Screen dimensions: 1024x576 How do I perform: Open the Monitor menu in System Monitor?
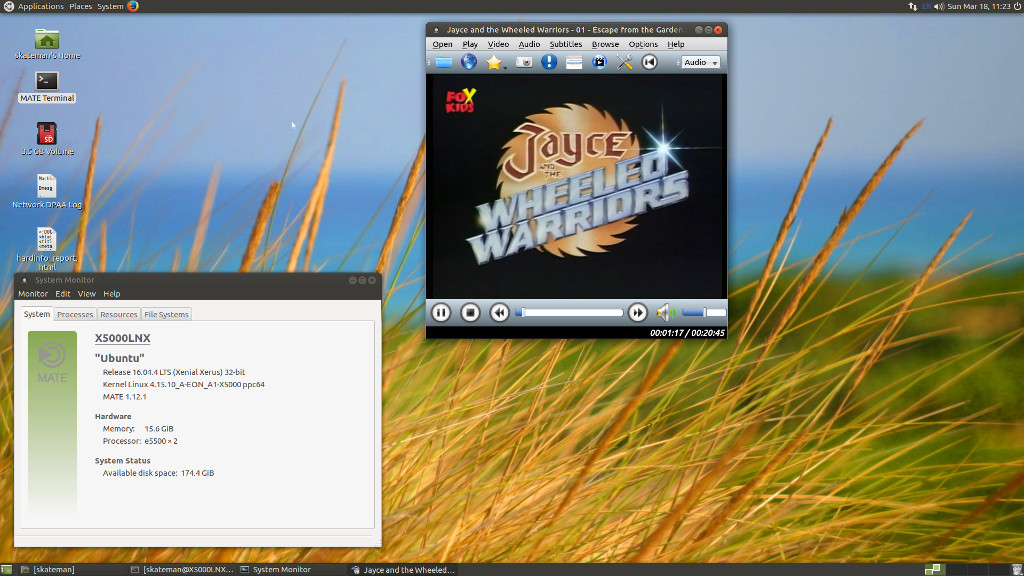pos(33,294)
